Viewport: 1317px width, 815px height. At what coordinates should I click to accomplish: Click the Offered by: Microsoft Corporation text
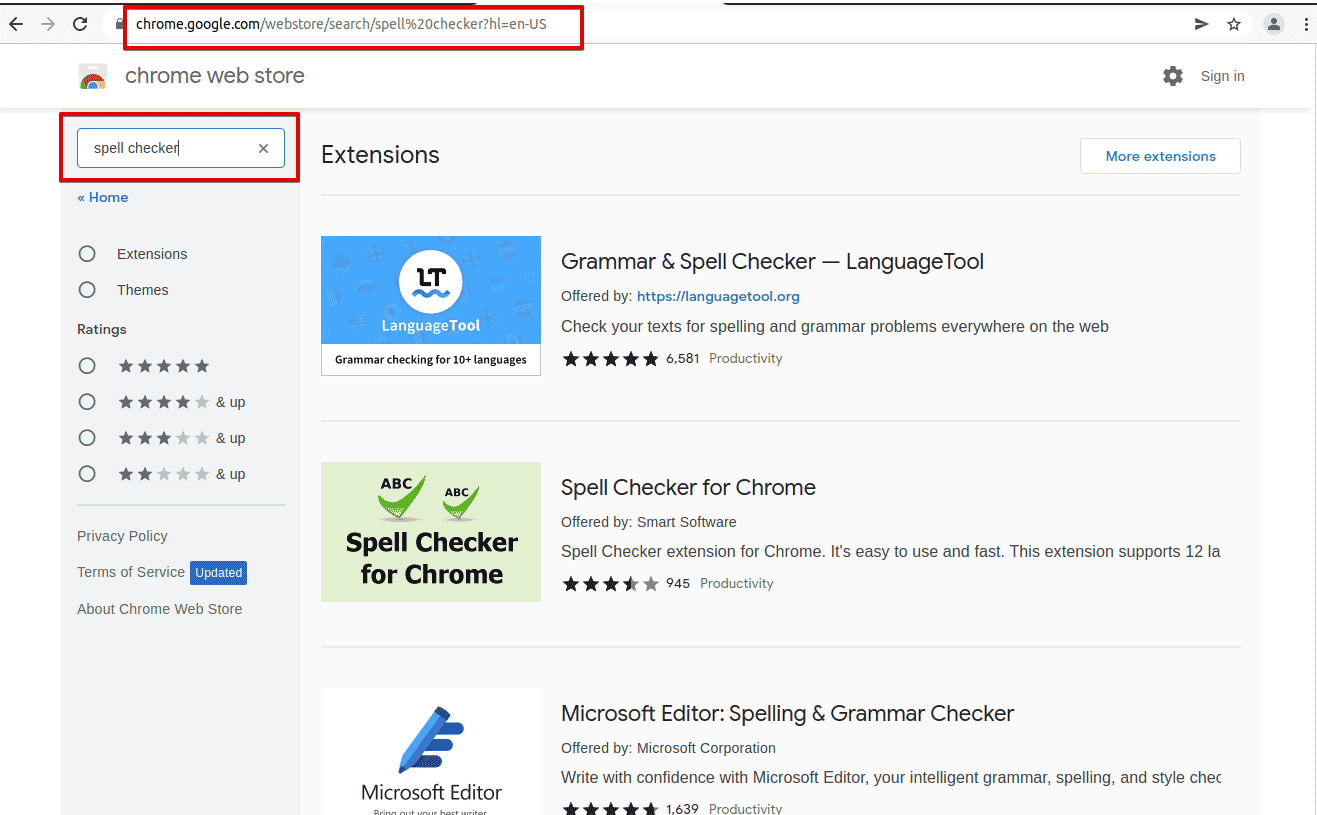(x=668, y=748)
